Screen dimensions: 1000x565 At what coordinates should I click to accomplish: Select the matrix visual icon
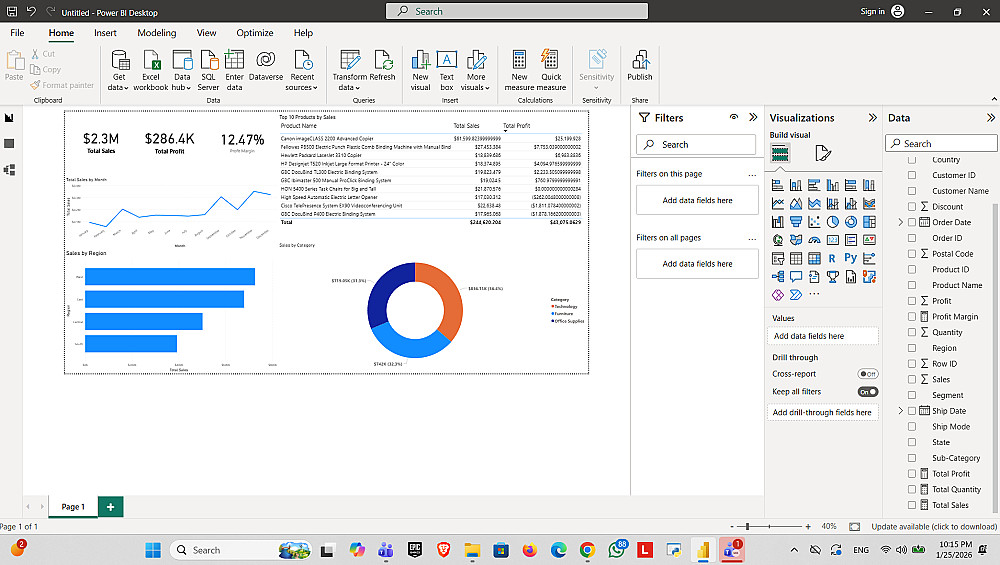814,258
